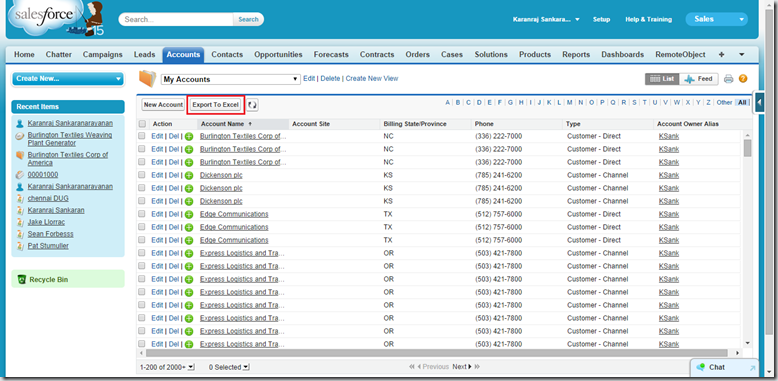Click the Recycle Bin icon
This screenshot has width=778, height=381.
click(21, 279)
